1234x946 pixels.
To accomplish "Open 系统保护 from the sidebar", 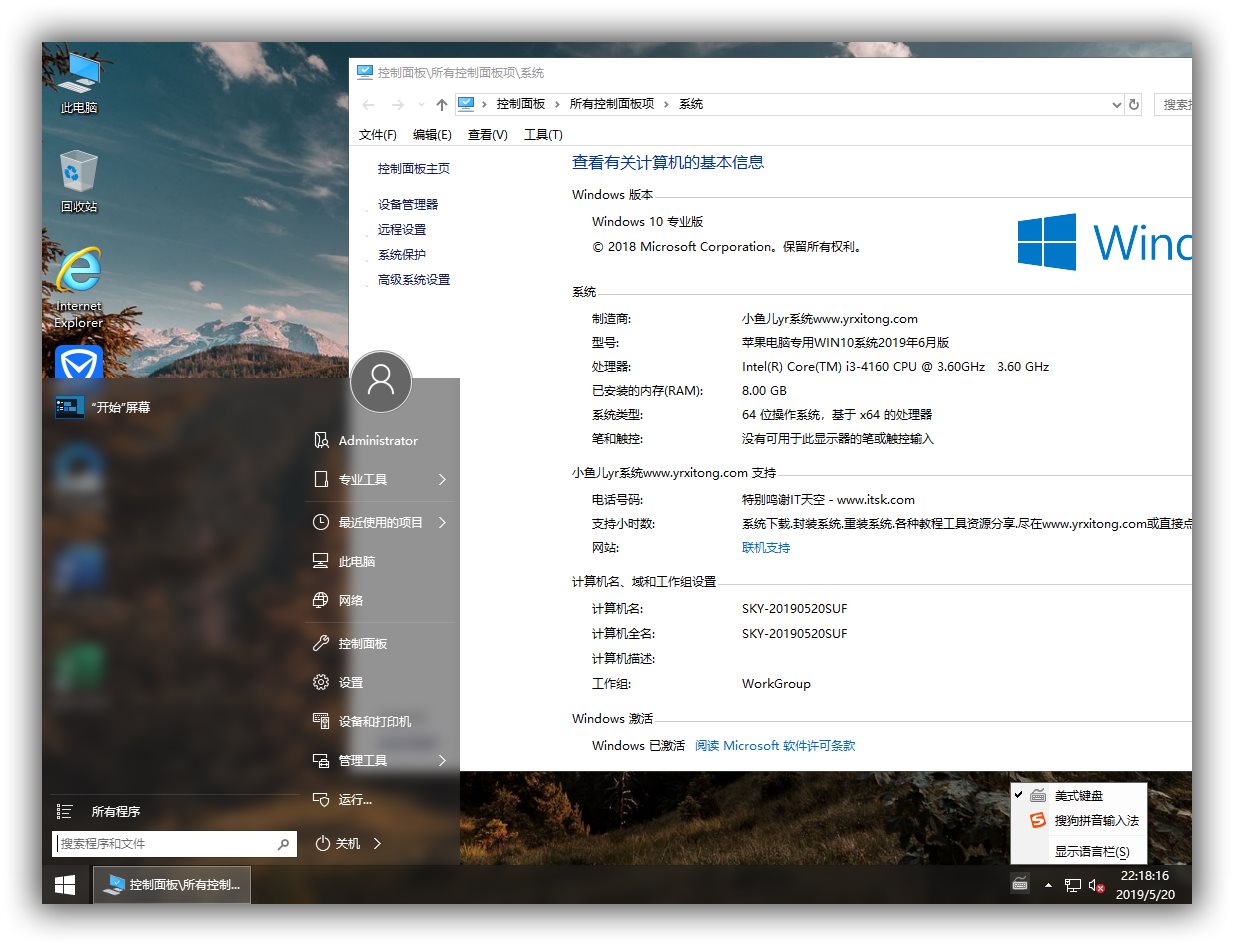I will (x=402, y=254).
